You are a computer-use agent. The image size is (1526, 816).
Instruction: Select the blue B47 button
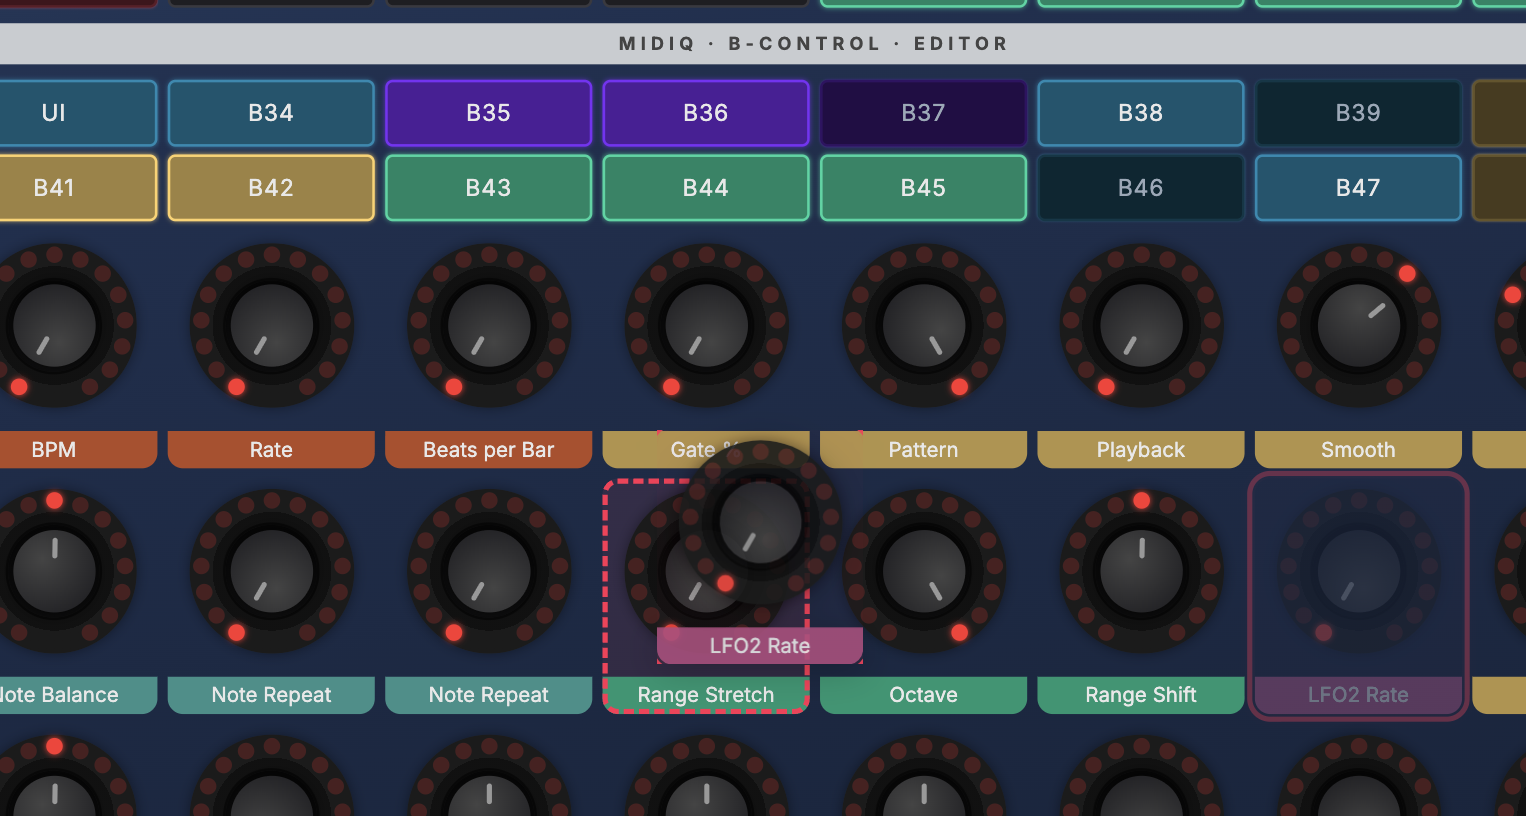coord(1358,188)
